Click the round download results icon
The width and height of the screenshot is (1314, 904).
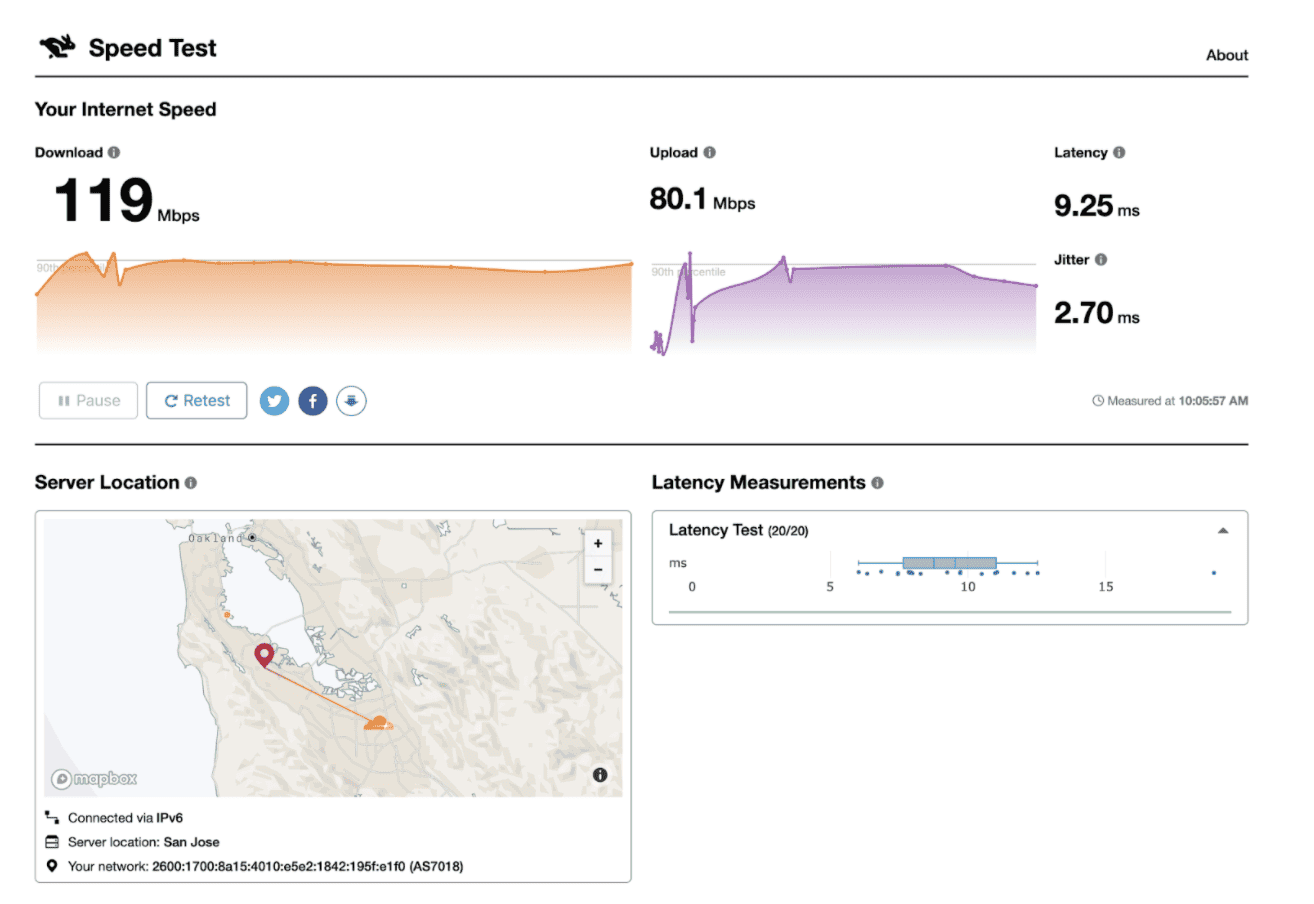click(x=351, y=401)
